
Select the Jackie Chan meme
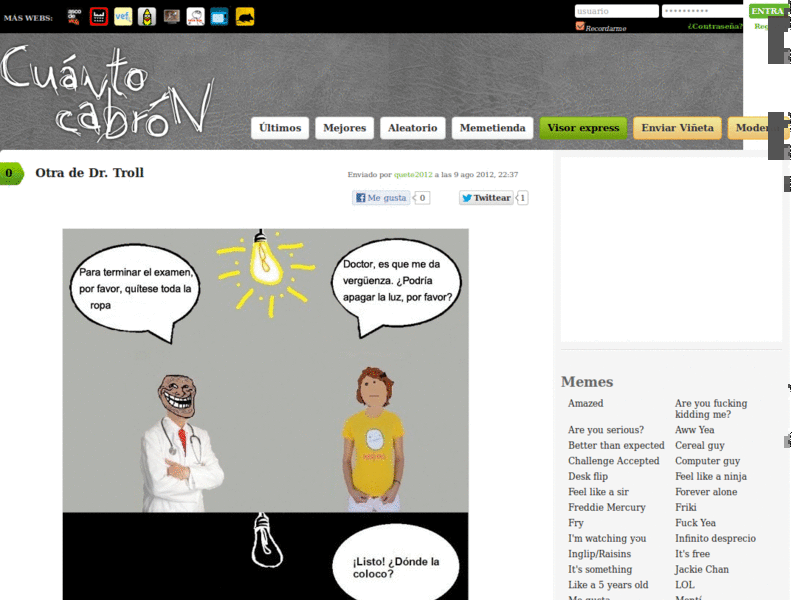(x=702, y=569)
